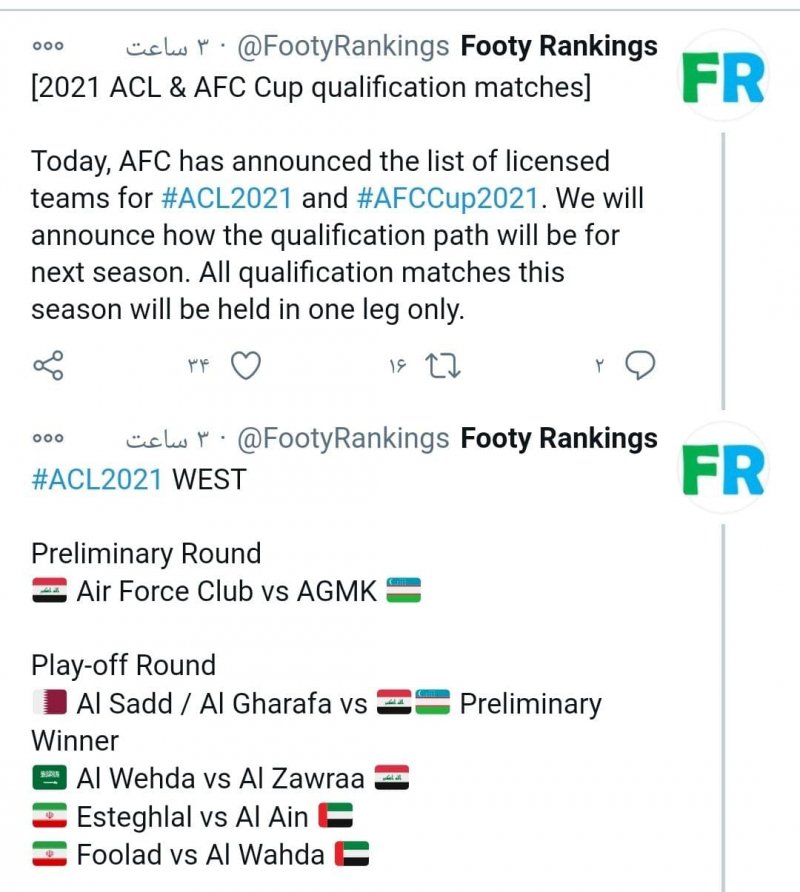This screenshot has width=800, height=892.
Task: Open @FootyRankings handle on second tweet
Action: tap(343, 438)
